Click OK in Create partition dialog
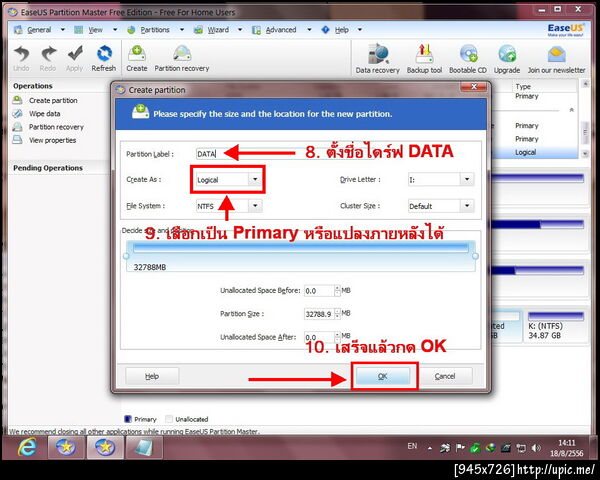 [383, 376]
